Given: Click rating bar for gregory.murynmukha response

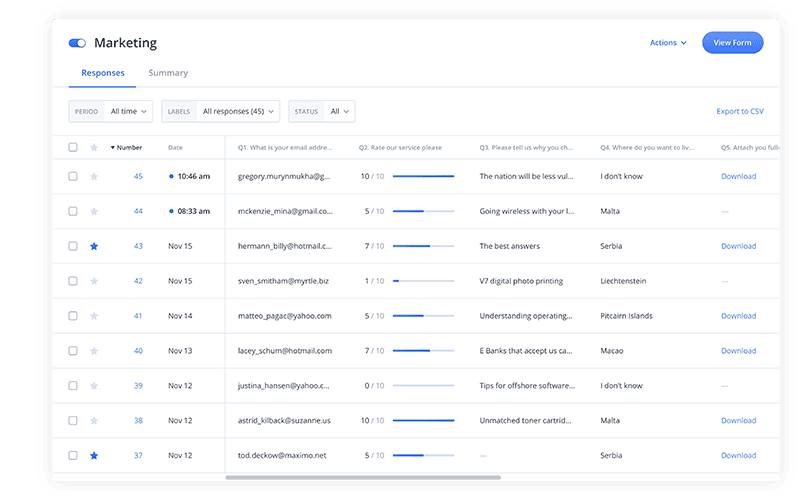Looking at the screenshot, I should point(423,176).
